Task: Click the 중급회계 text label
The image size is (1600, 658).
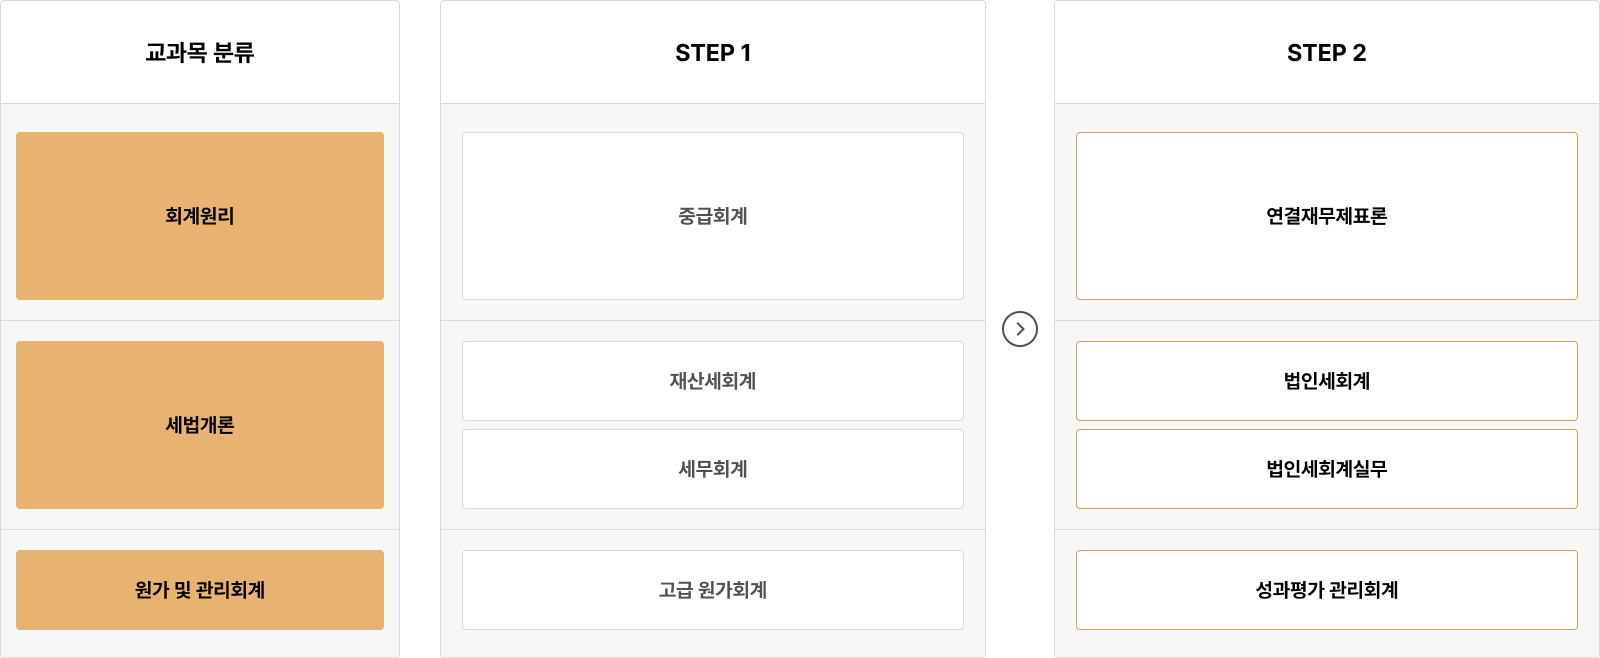Action: point(712,216)
